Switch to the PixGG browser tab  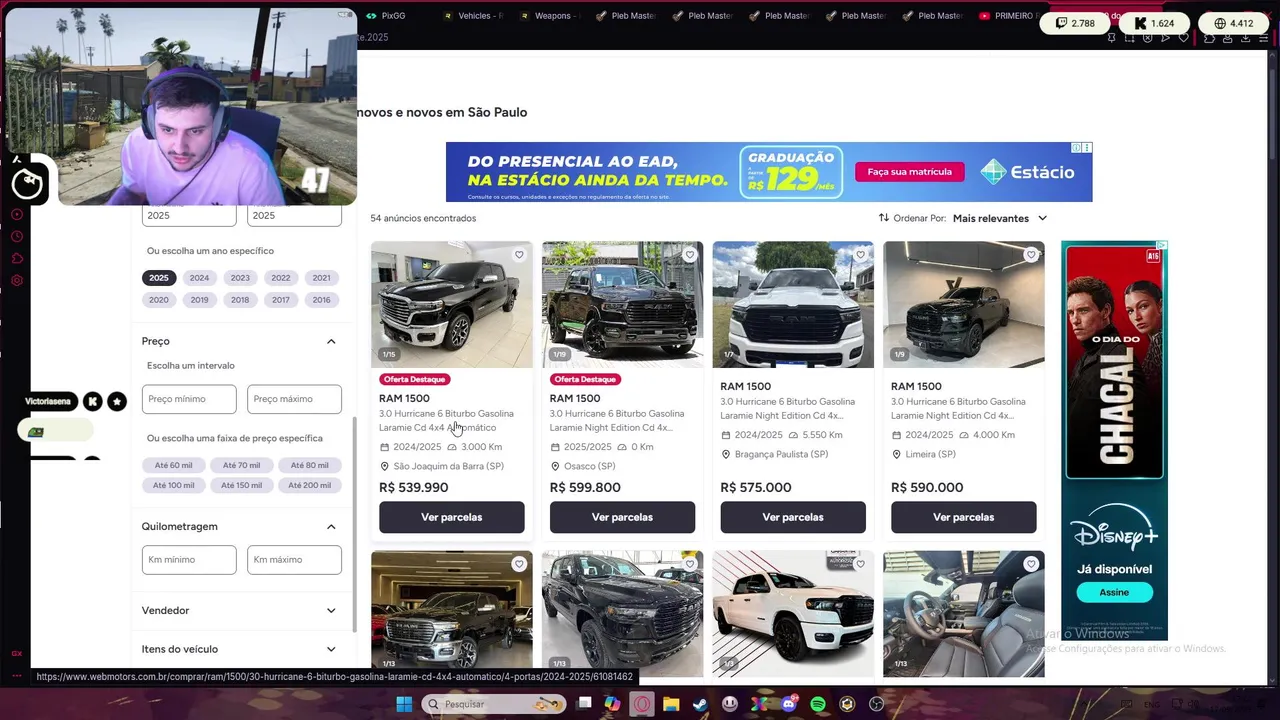[x=386, y=16]
